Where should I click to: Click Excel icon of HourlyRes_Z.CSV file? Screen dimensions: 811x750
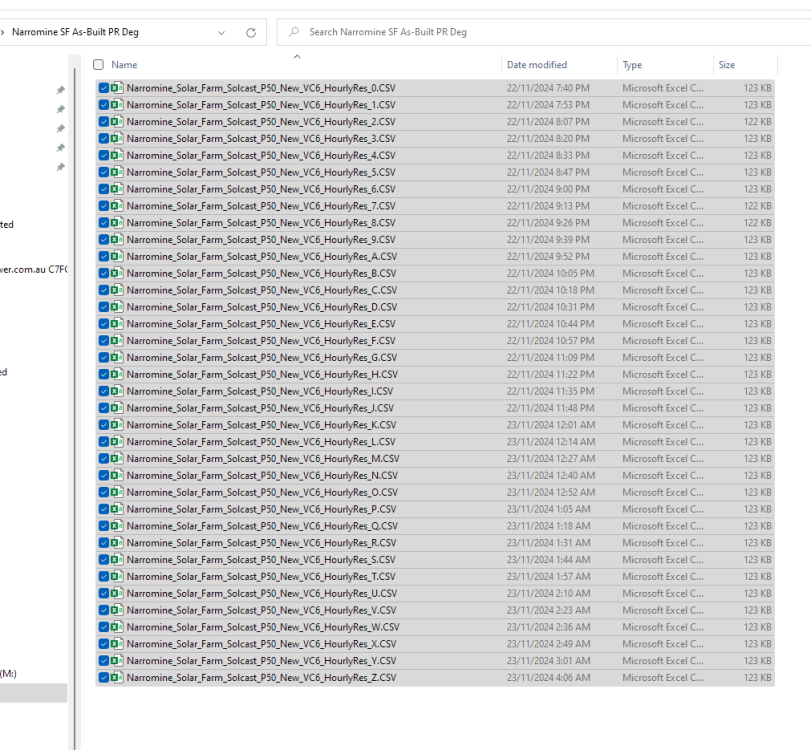tap(117, 677)
